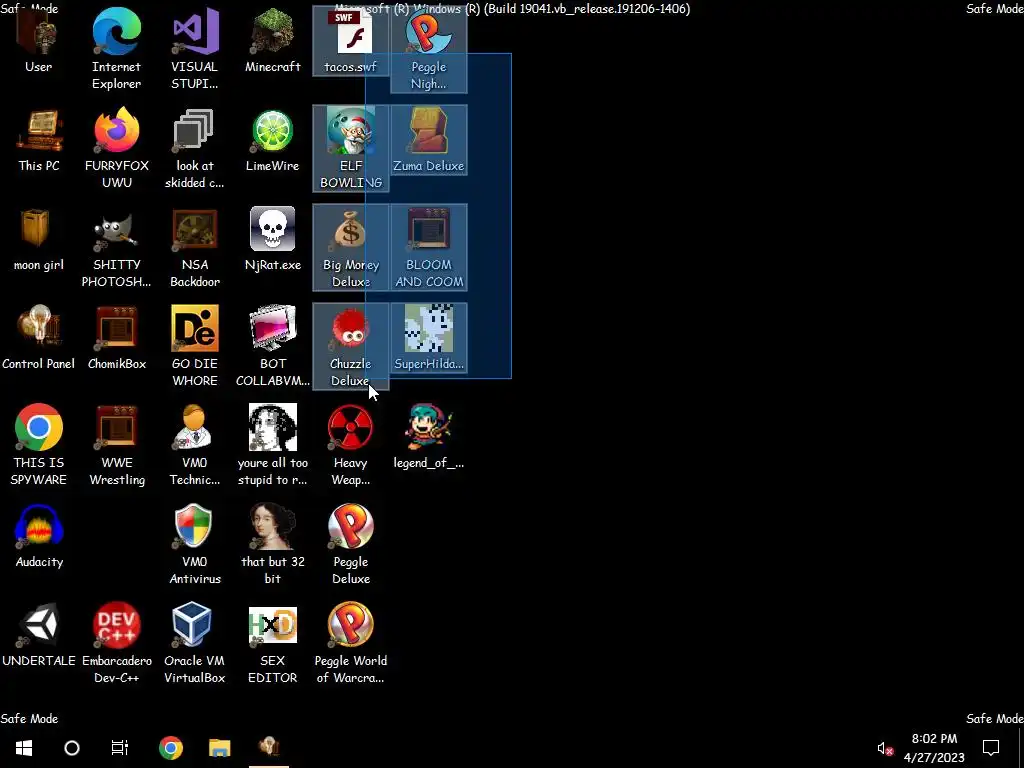Select the Embarcadero Dev-C++ shortcut

coord(116,643)
